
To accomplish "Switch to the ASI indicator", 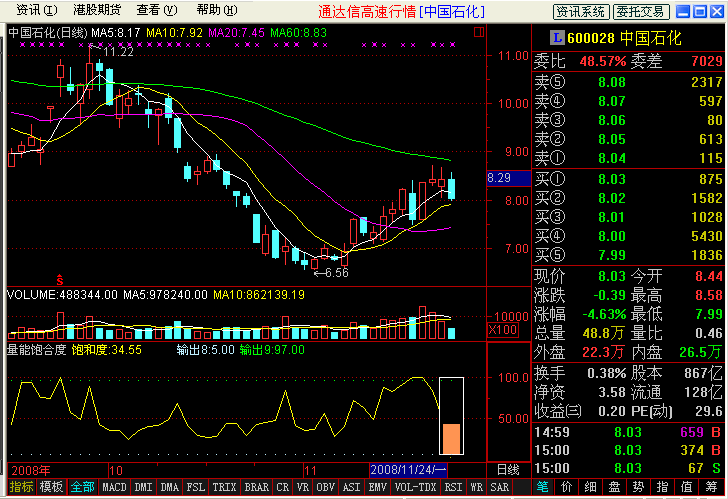I will 351,487.
